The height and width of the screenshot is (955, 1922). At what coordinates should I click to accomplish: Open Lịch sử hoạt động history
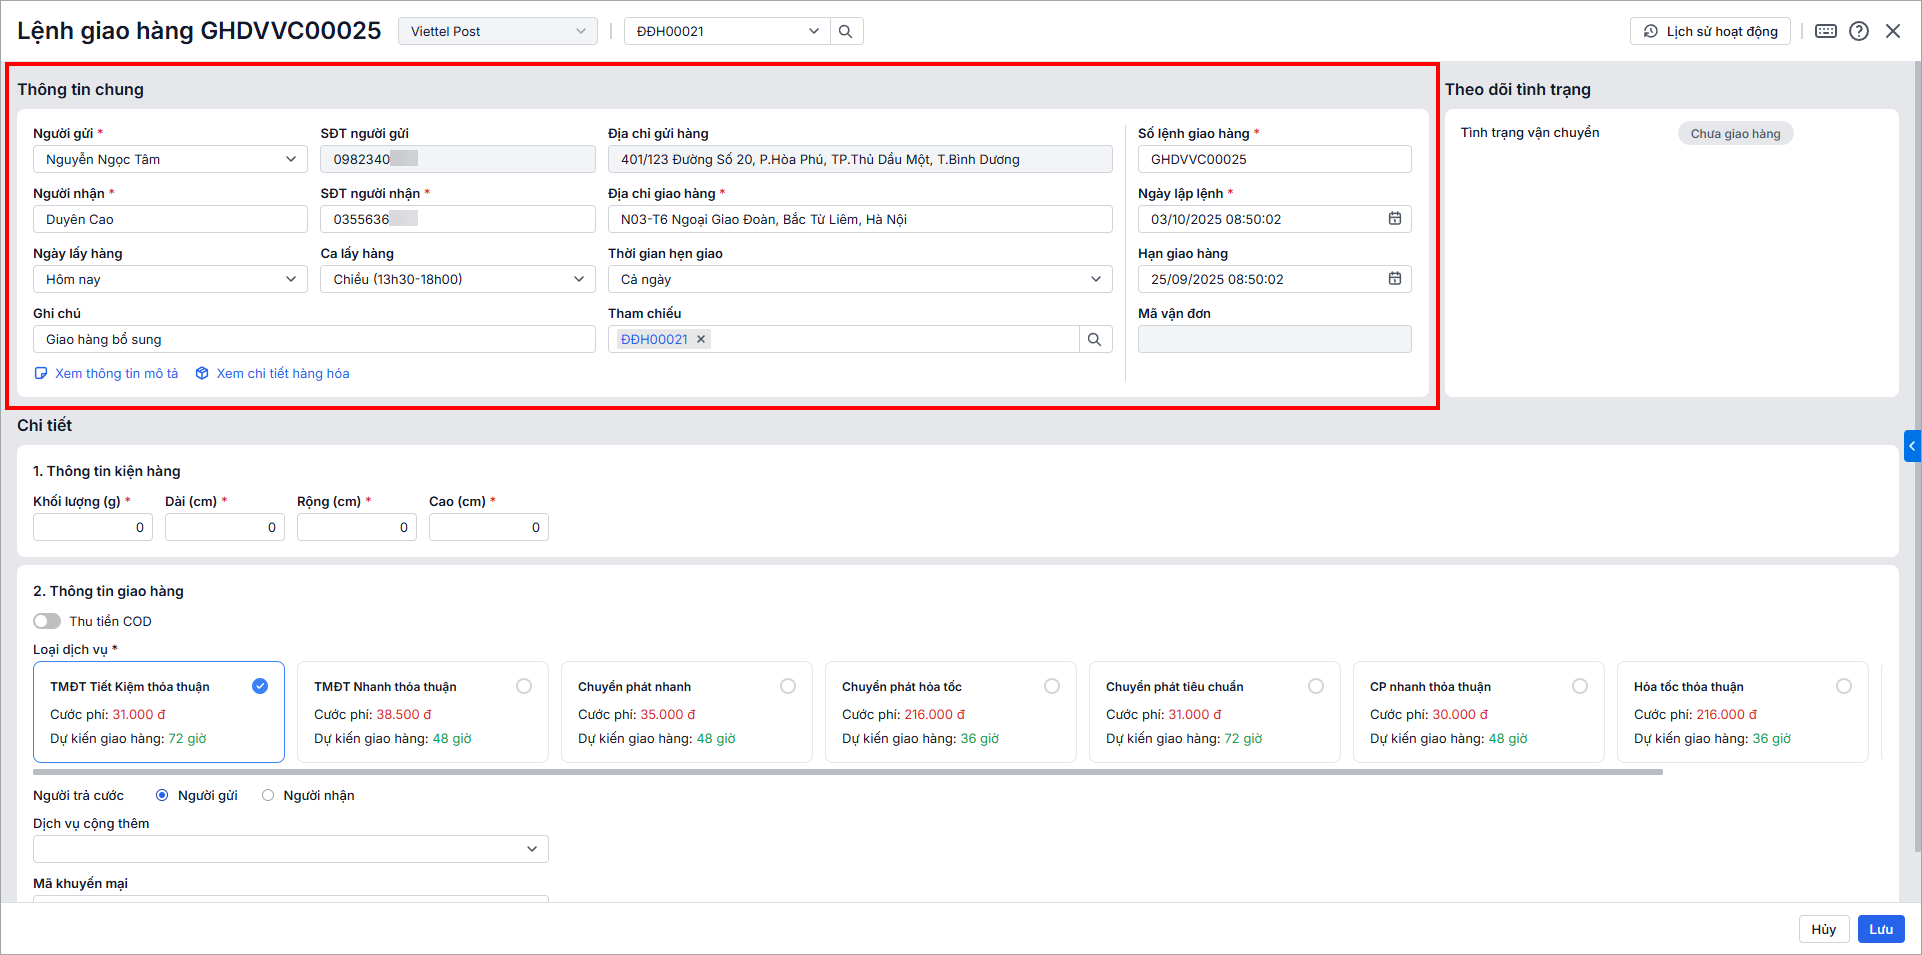coord(1710,31)
